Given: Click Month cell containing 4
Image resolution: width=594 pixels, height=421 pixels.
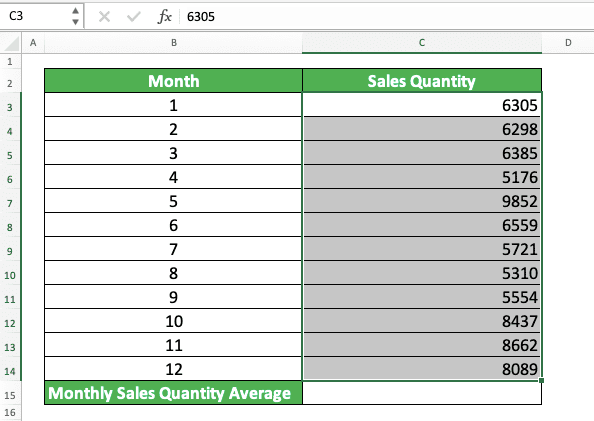Looking at the screenshot, I should (174, 177).
